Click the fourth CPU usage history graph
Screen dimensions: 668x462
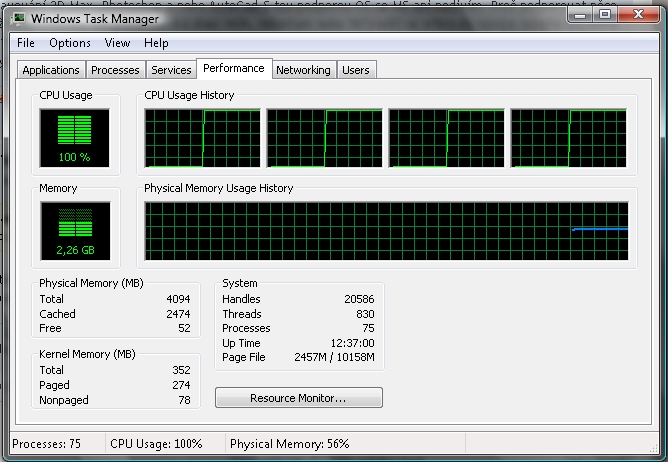point(568,138)
